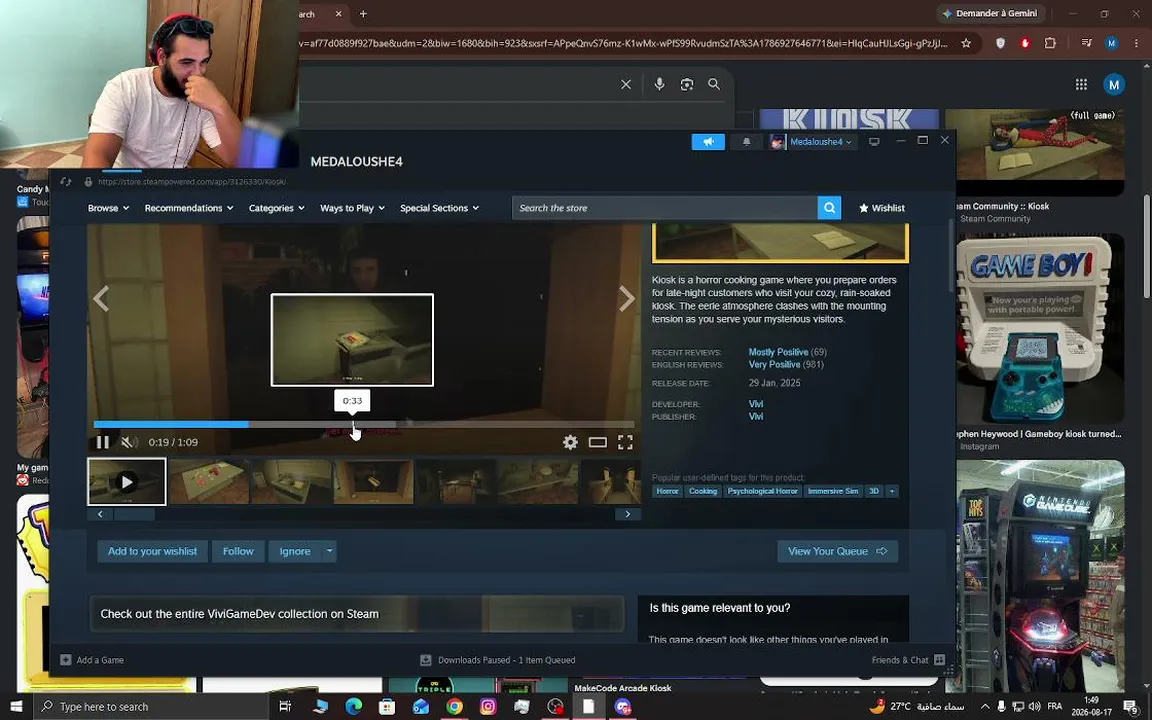The image size is (1152, 720).
Task: Add a tag with the plus button
Action: click(892, 491)
